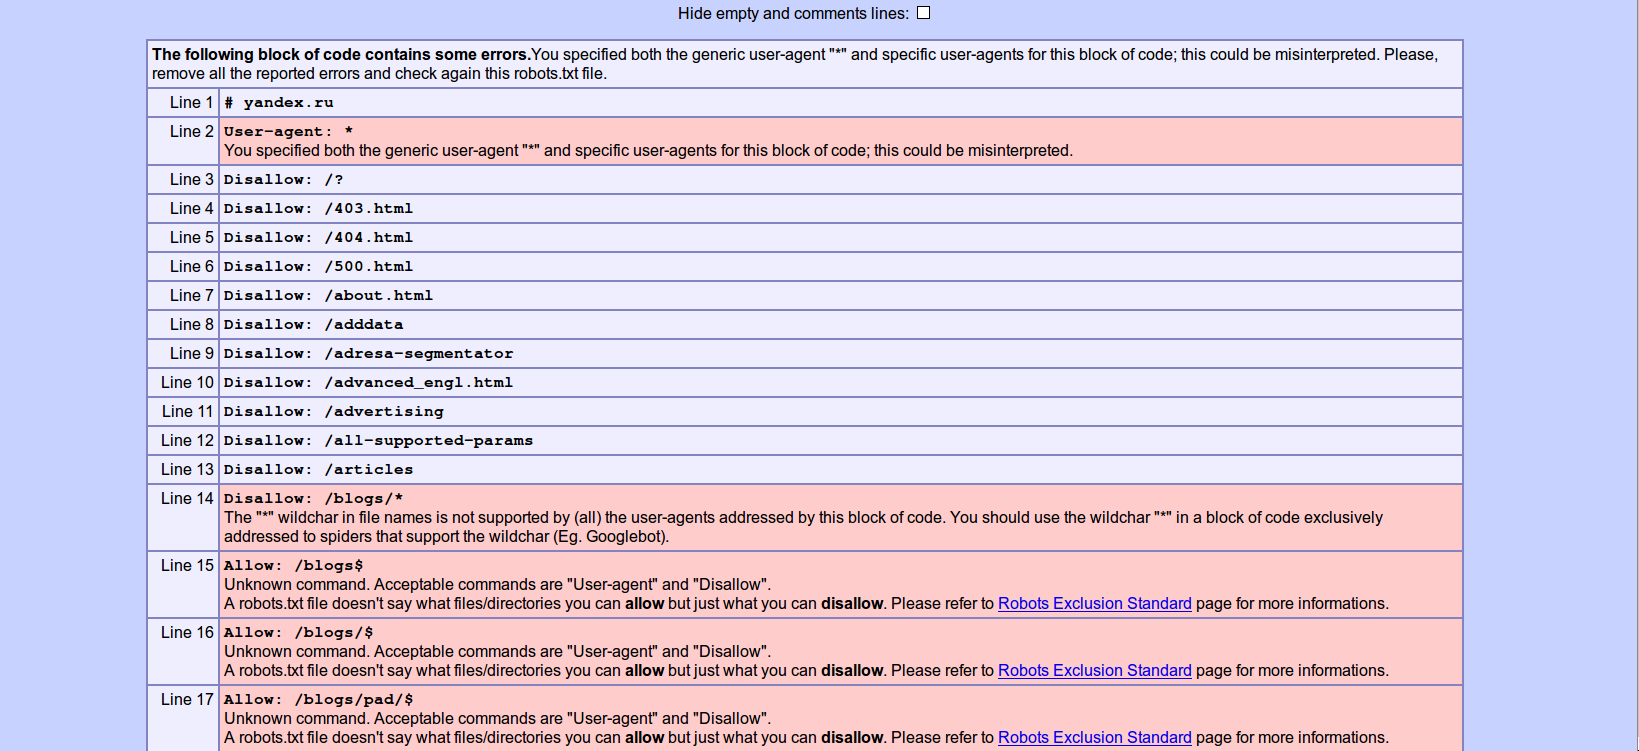Click the 'Line 17' row label
The width and height of the screenshot is (1639, 751).
tap(187, 700)
